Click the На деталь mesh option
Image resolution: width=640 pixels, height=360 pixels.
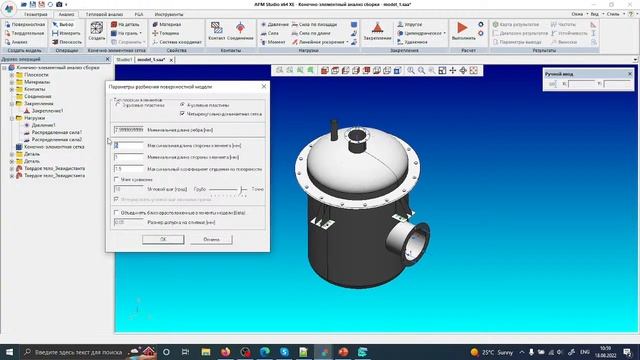(125, 24)
